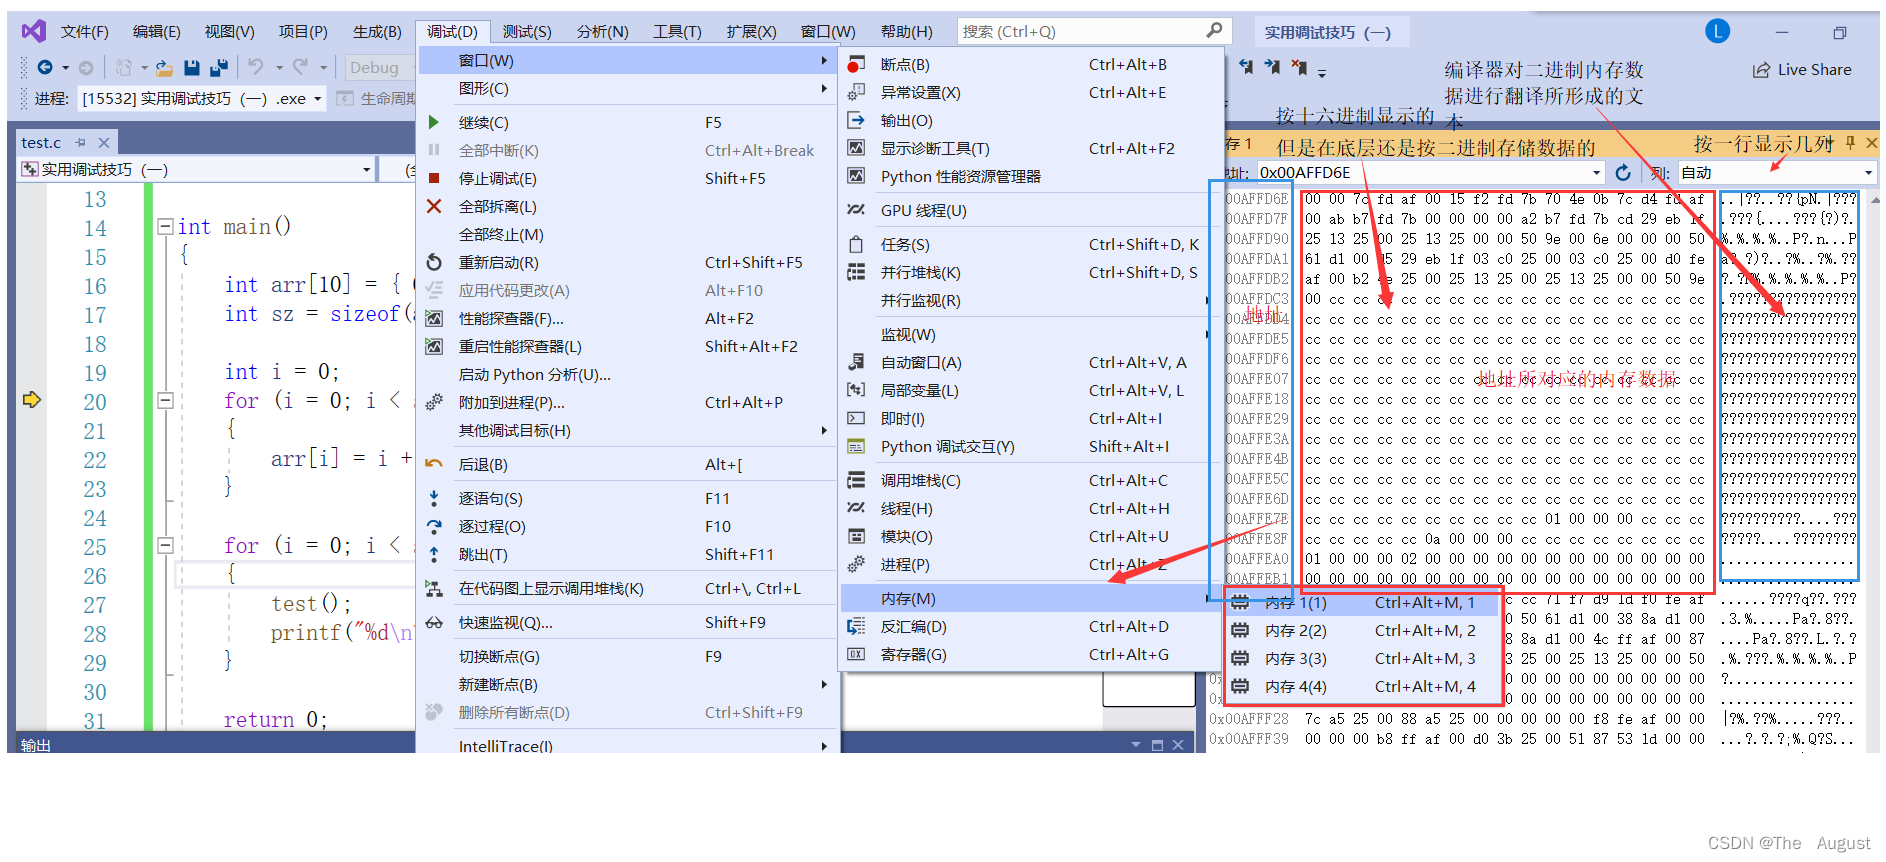The height and width of the screenshot is (862, 1886).
Task: Choose 跳出(T) step out item
Action: 627,554
